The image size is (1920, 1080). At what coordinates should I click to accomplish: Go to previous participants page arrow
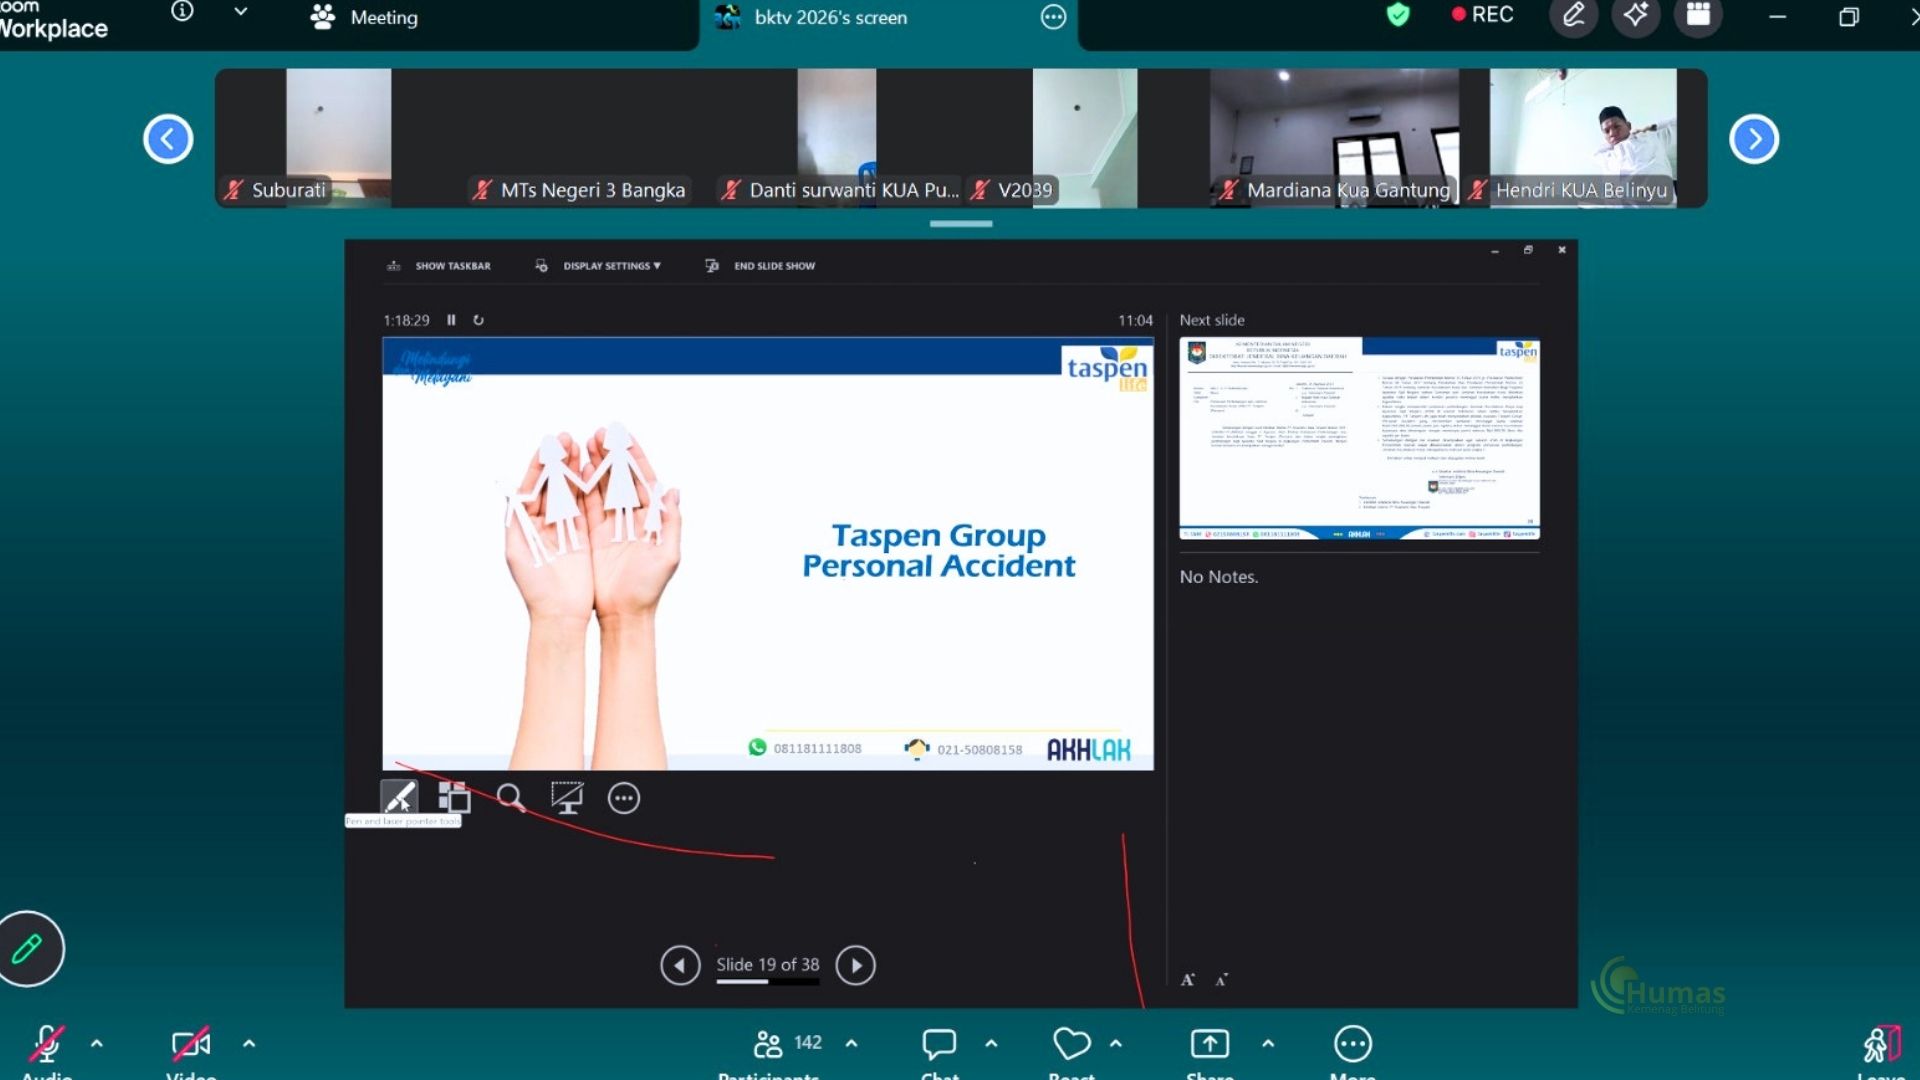point(168,139)
